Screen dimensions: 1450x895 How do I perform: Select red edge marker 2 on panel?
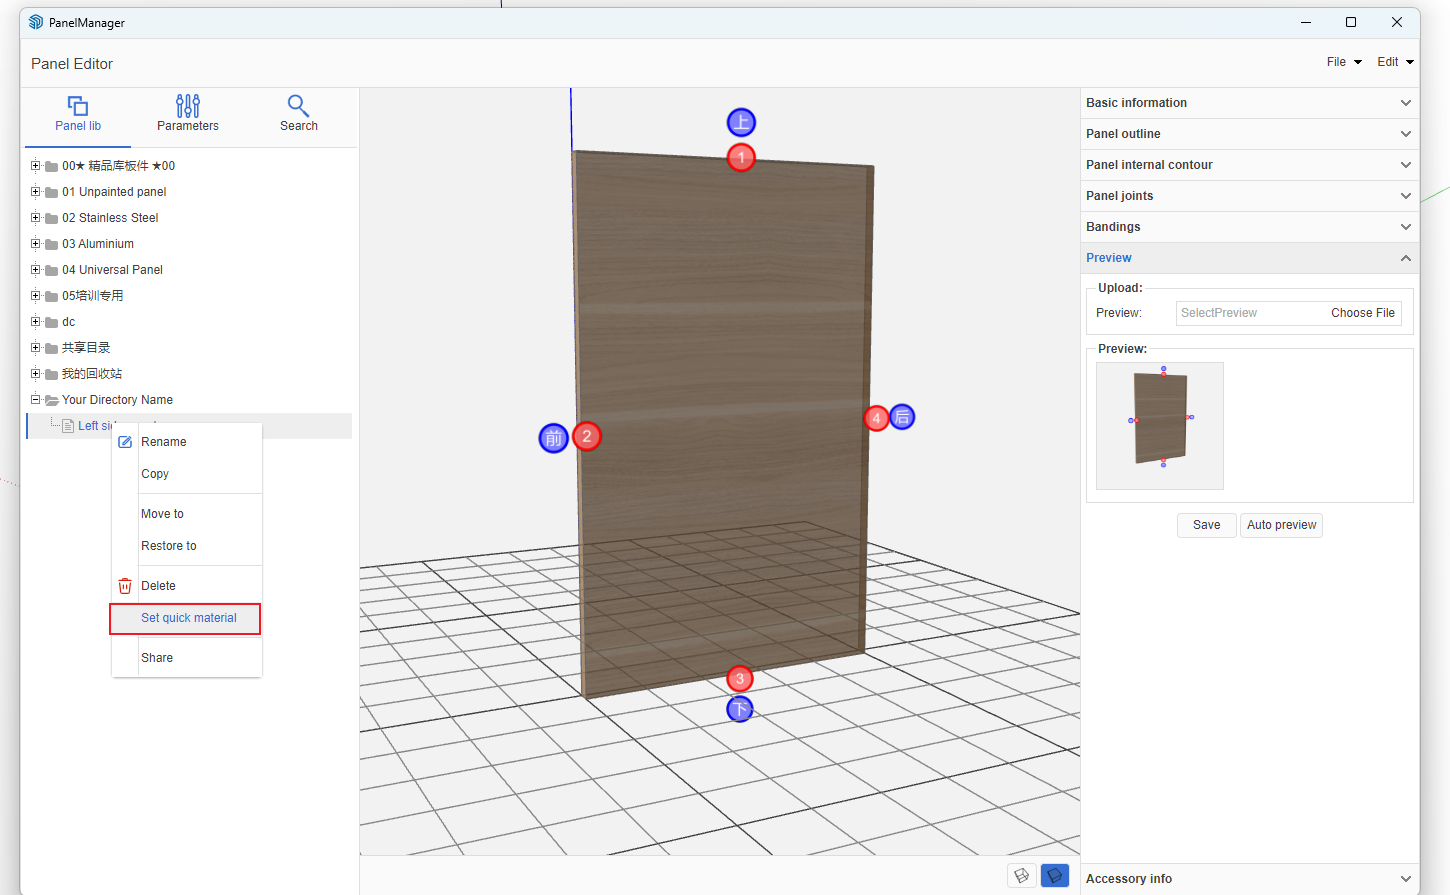pyautogui.click(x=587, y=437)
